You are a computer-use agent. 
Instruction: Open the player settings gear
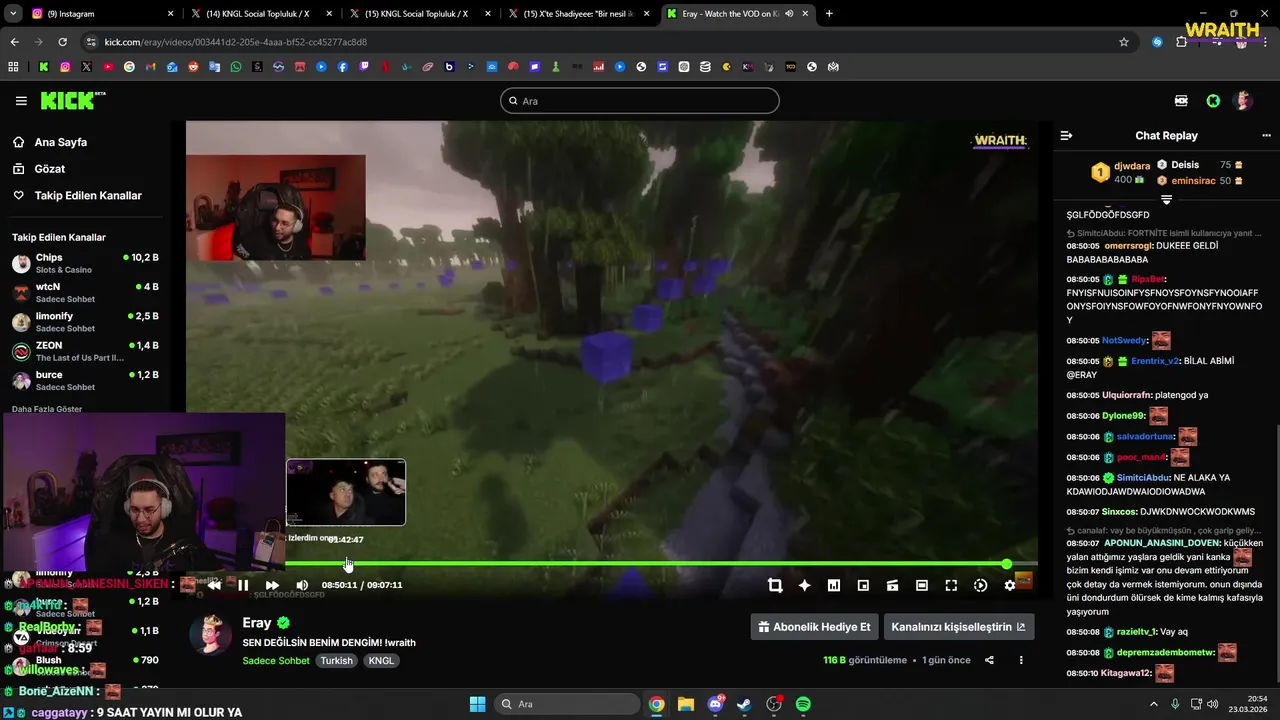point(1010,585)
